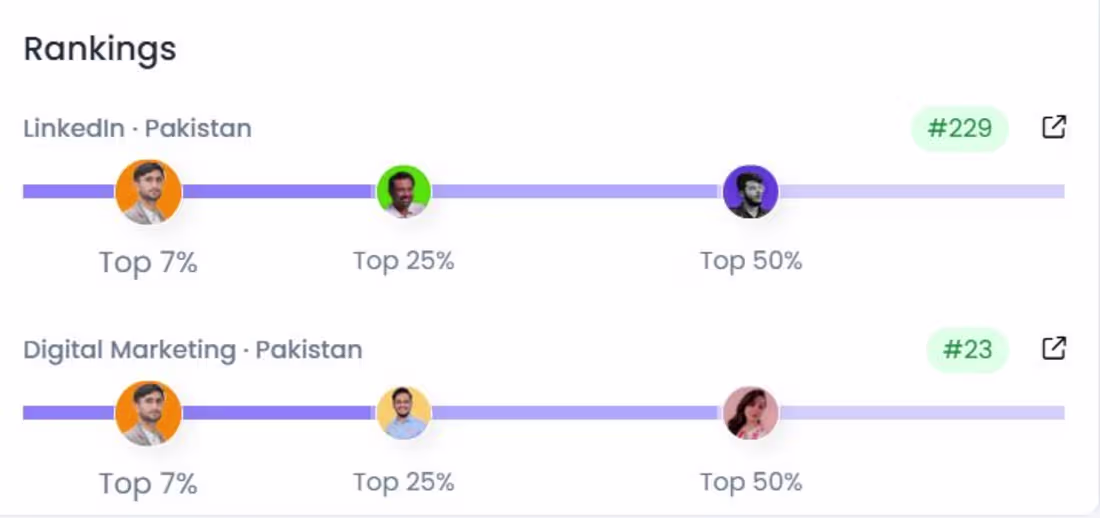Click the #23 rank badge

coord(967,350)
